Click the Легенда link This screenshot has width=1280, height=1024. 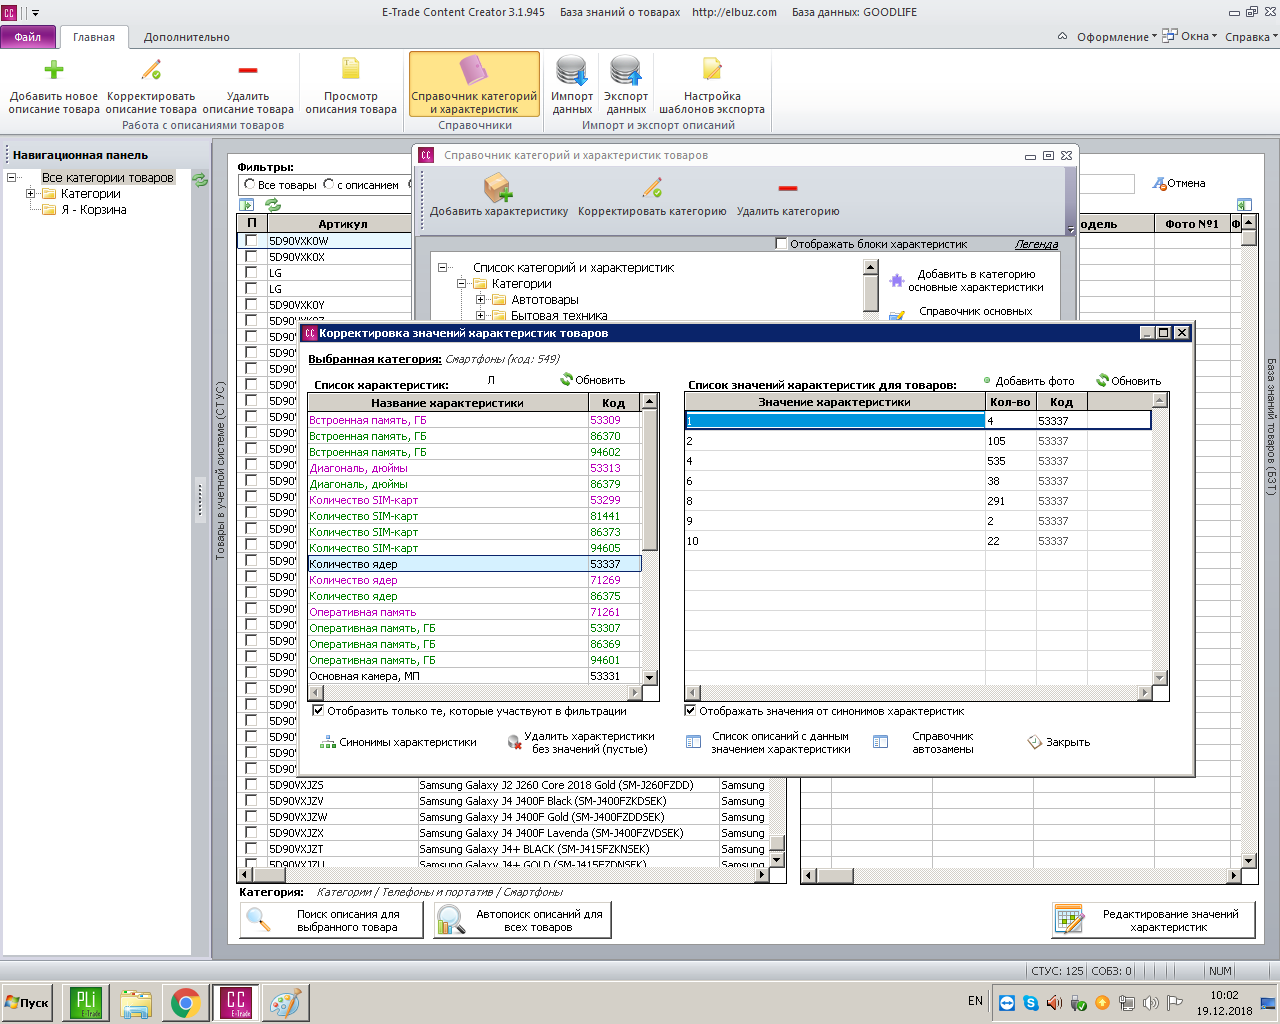pos(1036,244)
